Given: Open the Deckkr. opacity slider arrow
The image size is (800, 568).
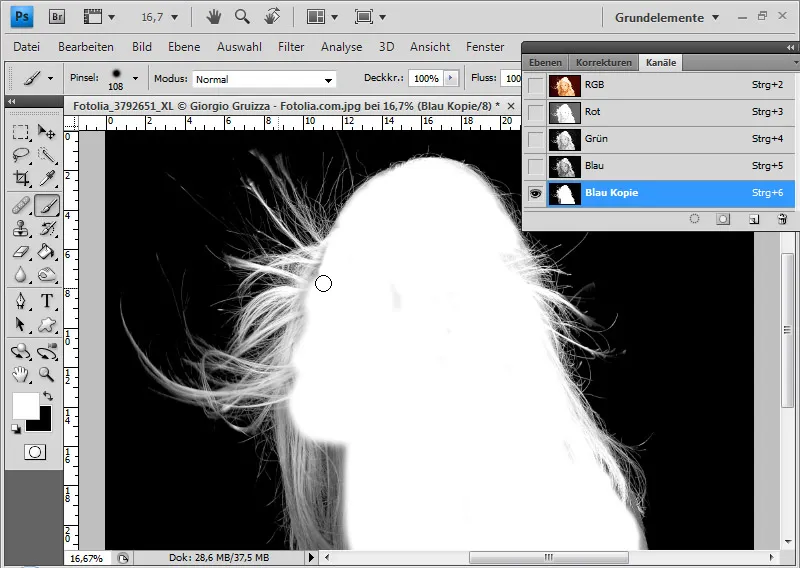Looking at the screenshot, I should click(x=451, y=78).
